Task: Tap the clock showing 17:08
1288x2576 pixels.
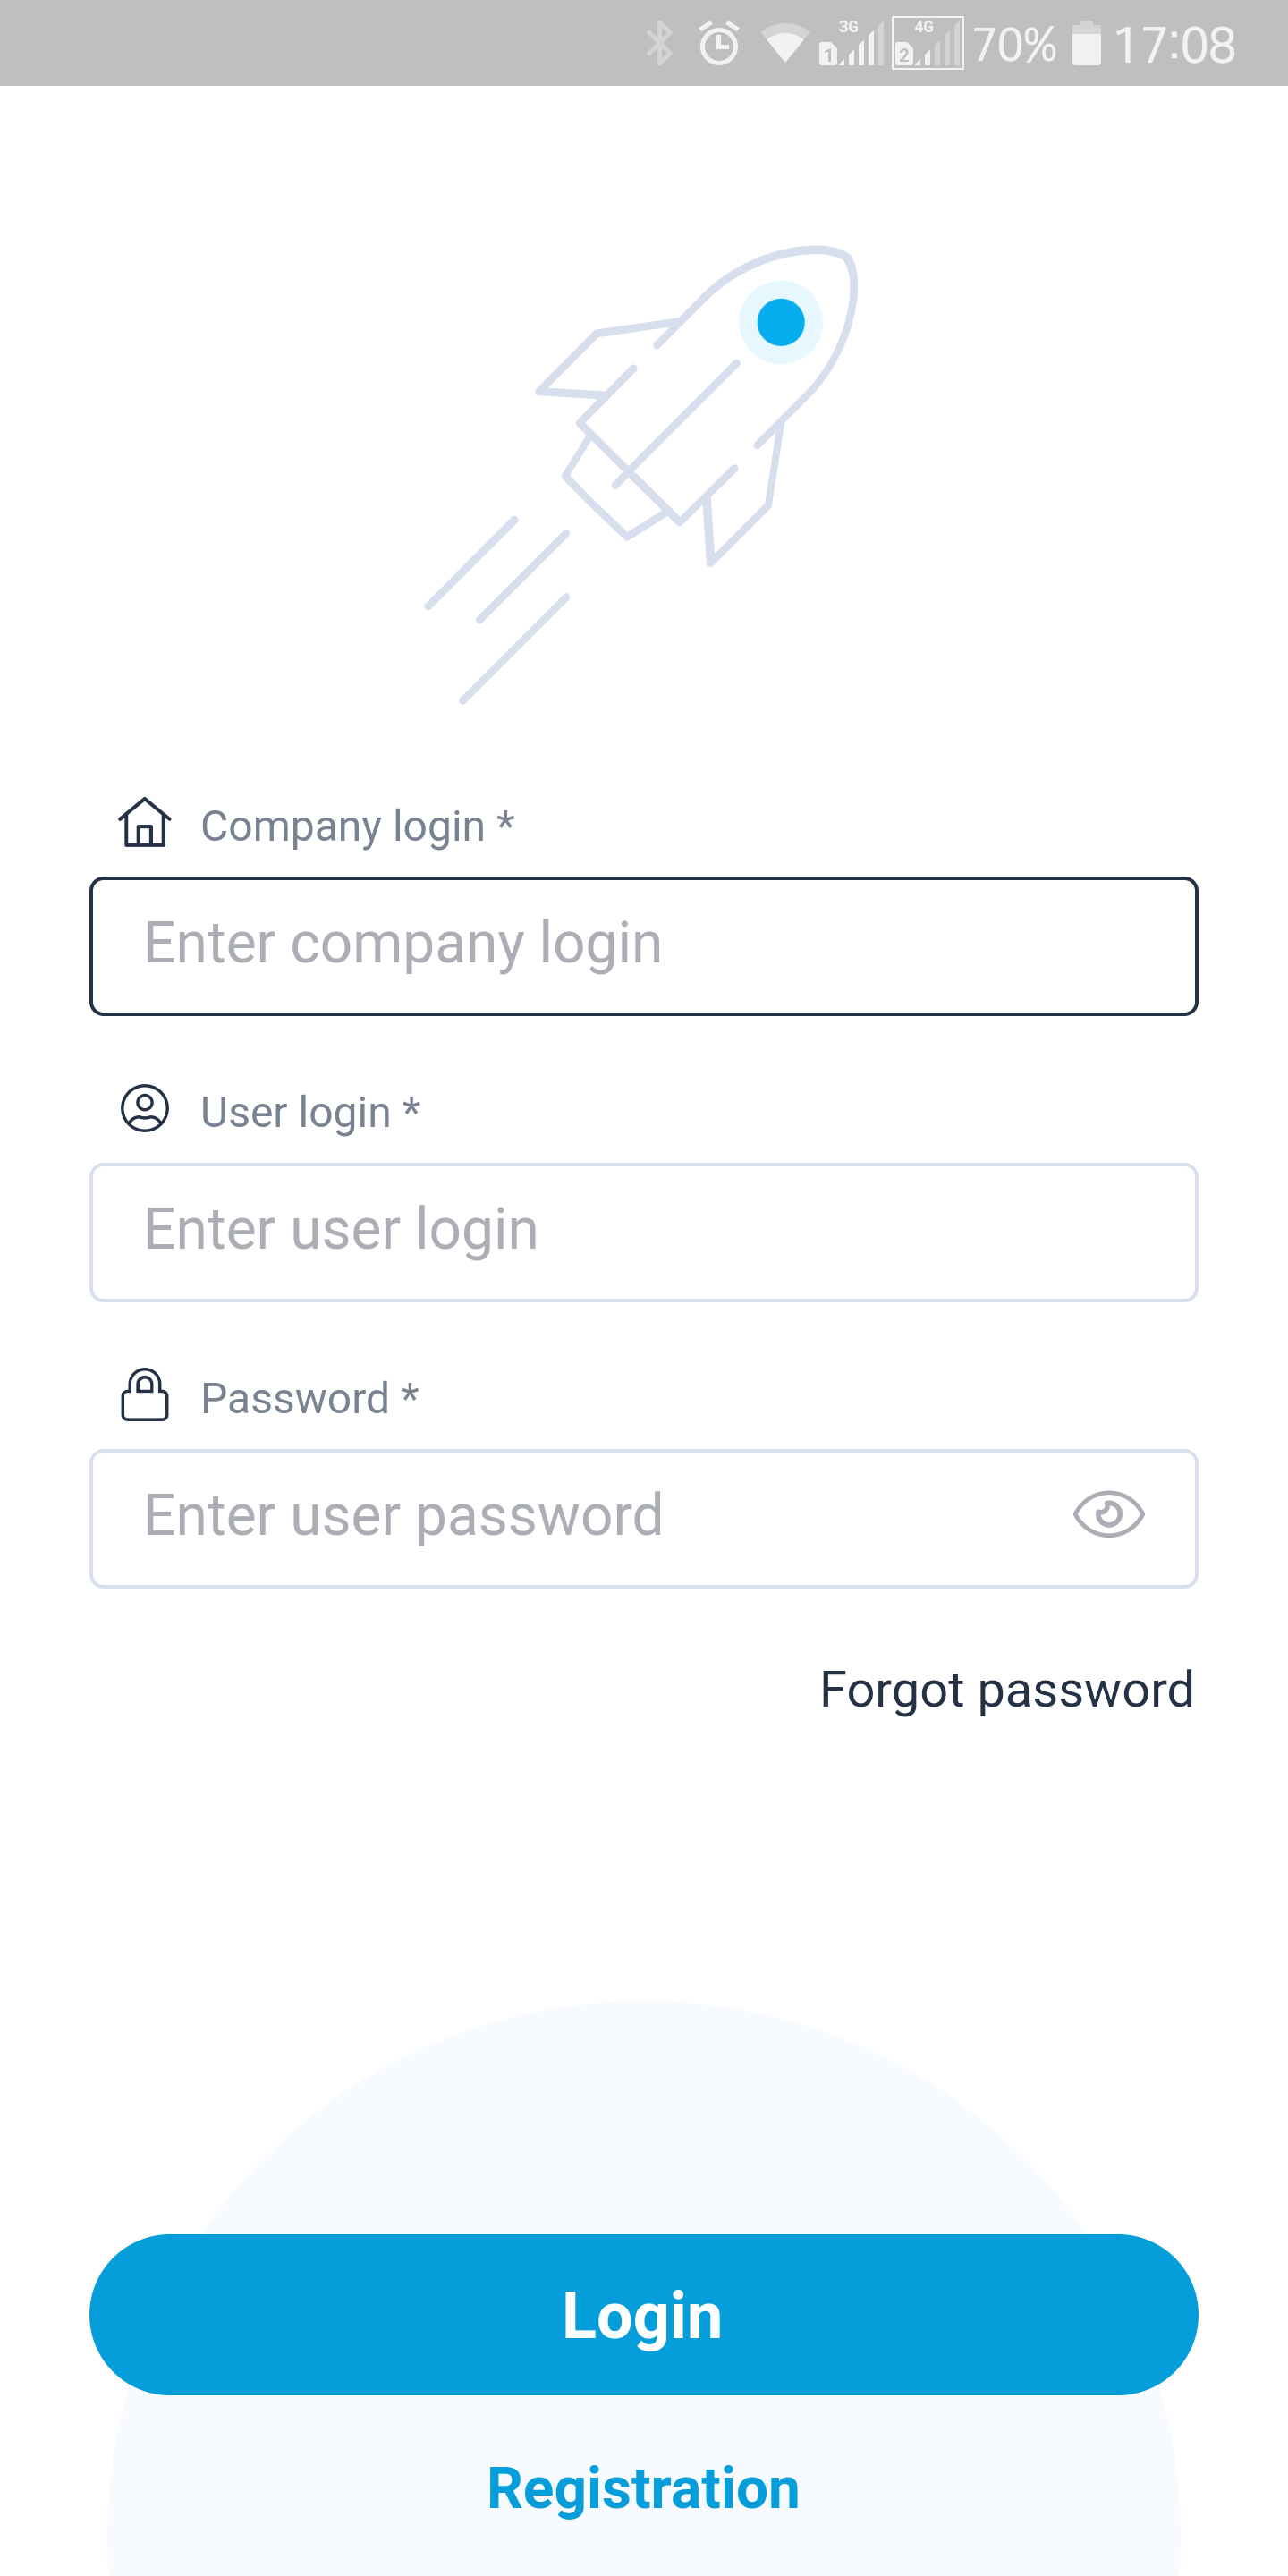Action: (1174, 44)
